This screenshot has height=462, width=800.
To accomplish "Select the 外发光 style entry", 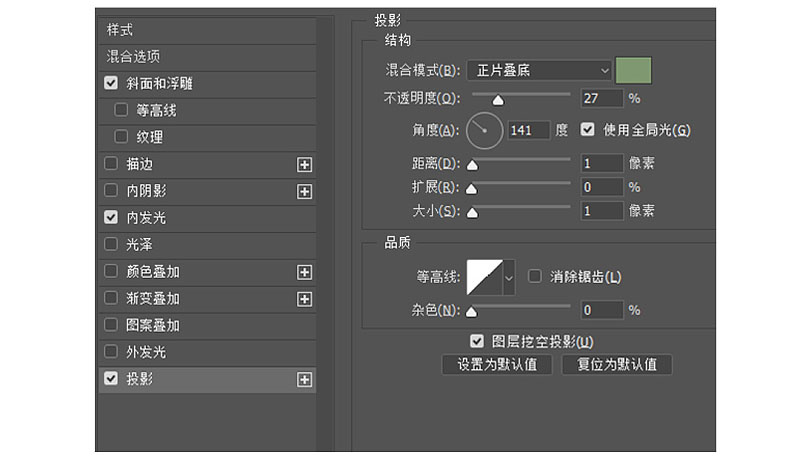I will 207,352.
